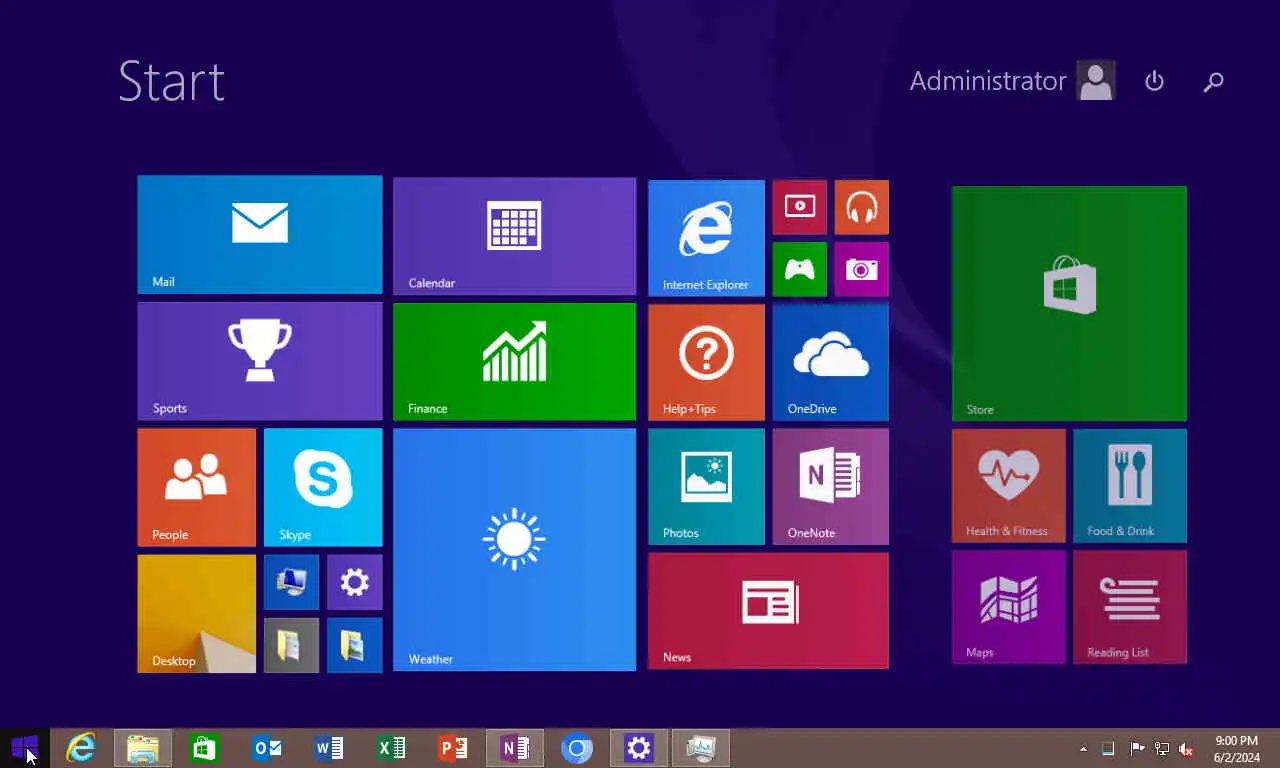Switch to OneNote on the taskbar
The width and height of the screenshot is (1280, 768).
click(515, 748)
